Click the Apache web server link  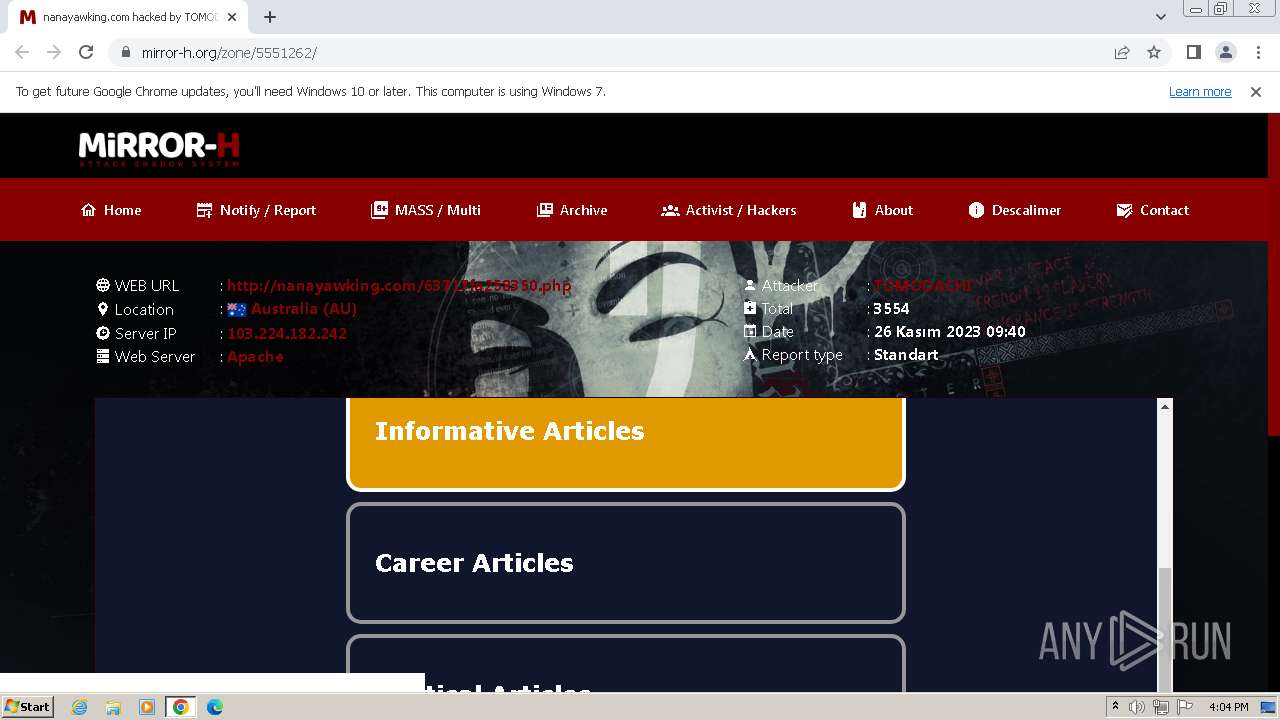(x=255, y=356)
